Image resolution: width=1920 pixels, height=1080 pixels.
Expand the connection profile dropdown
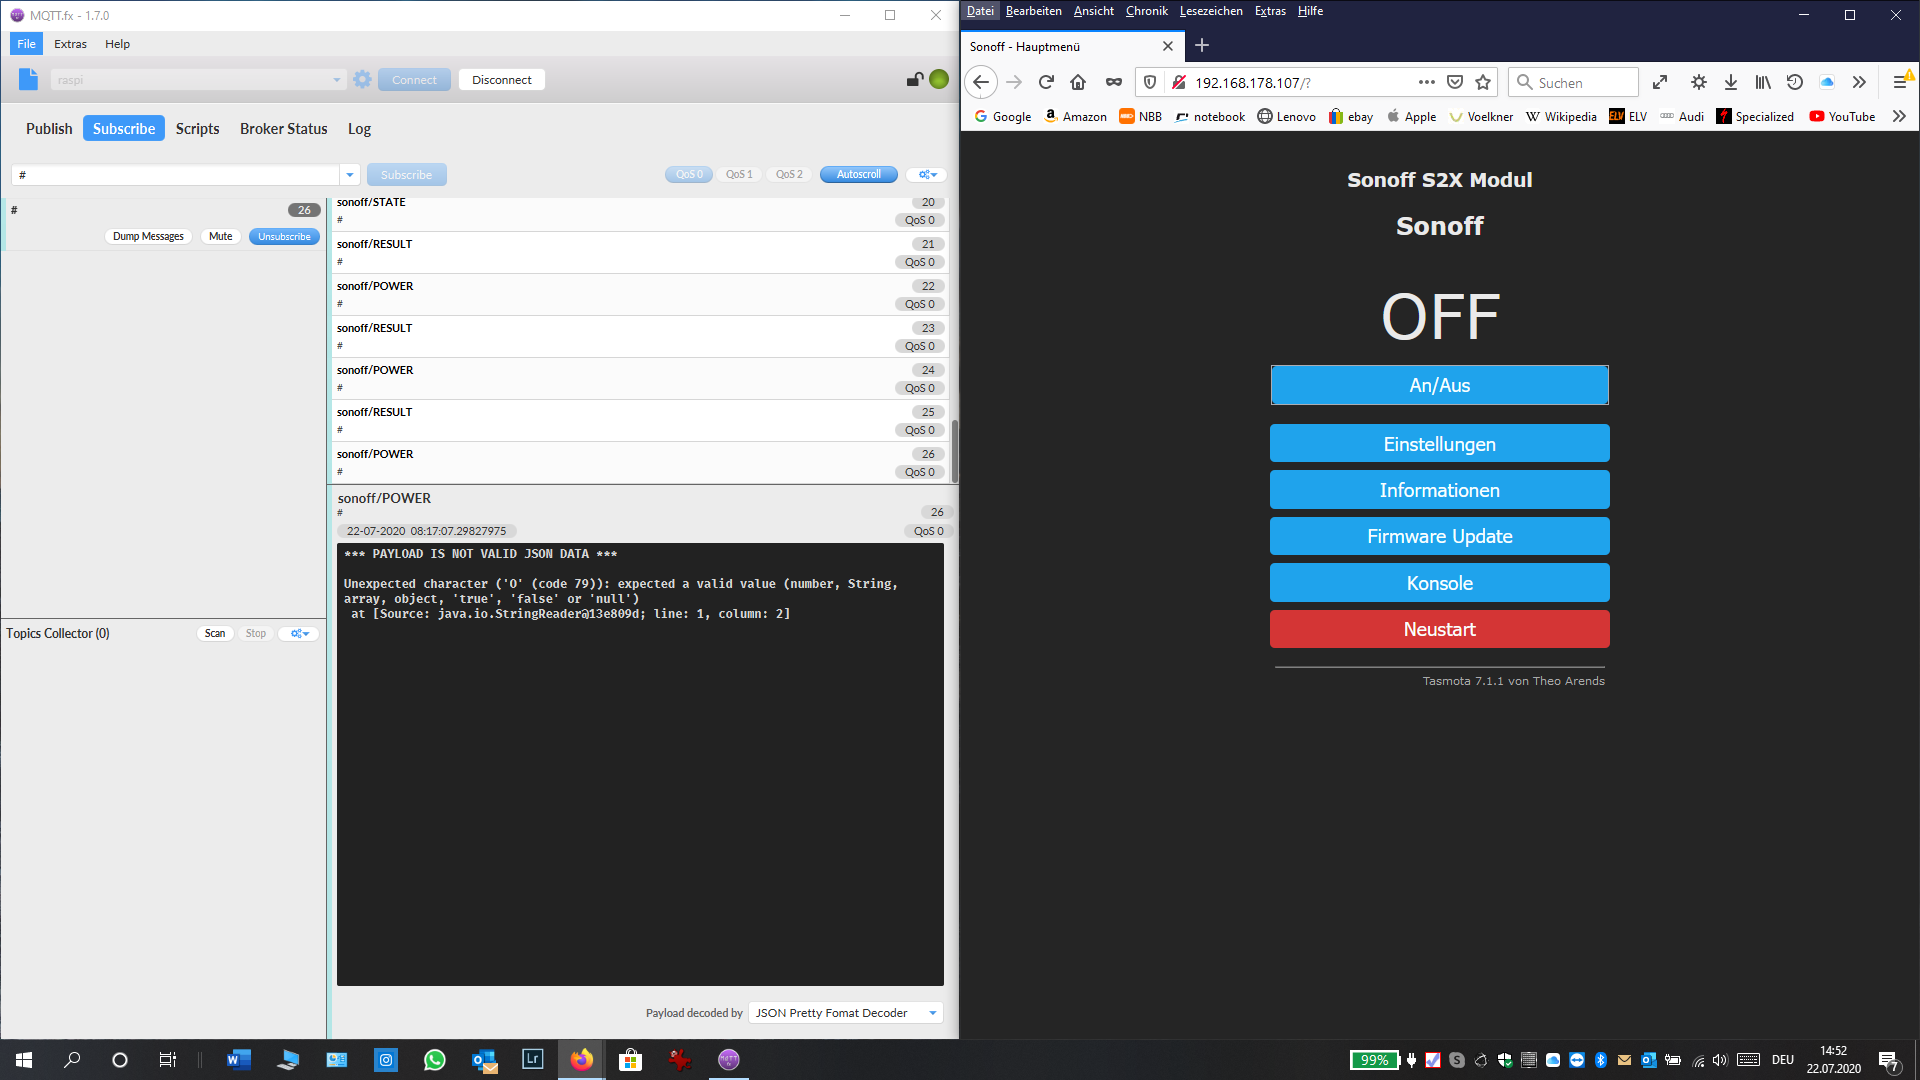click(336, 80)
